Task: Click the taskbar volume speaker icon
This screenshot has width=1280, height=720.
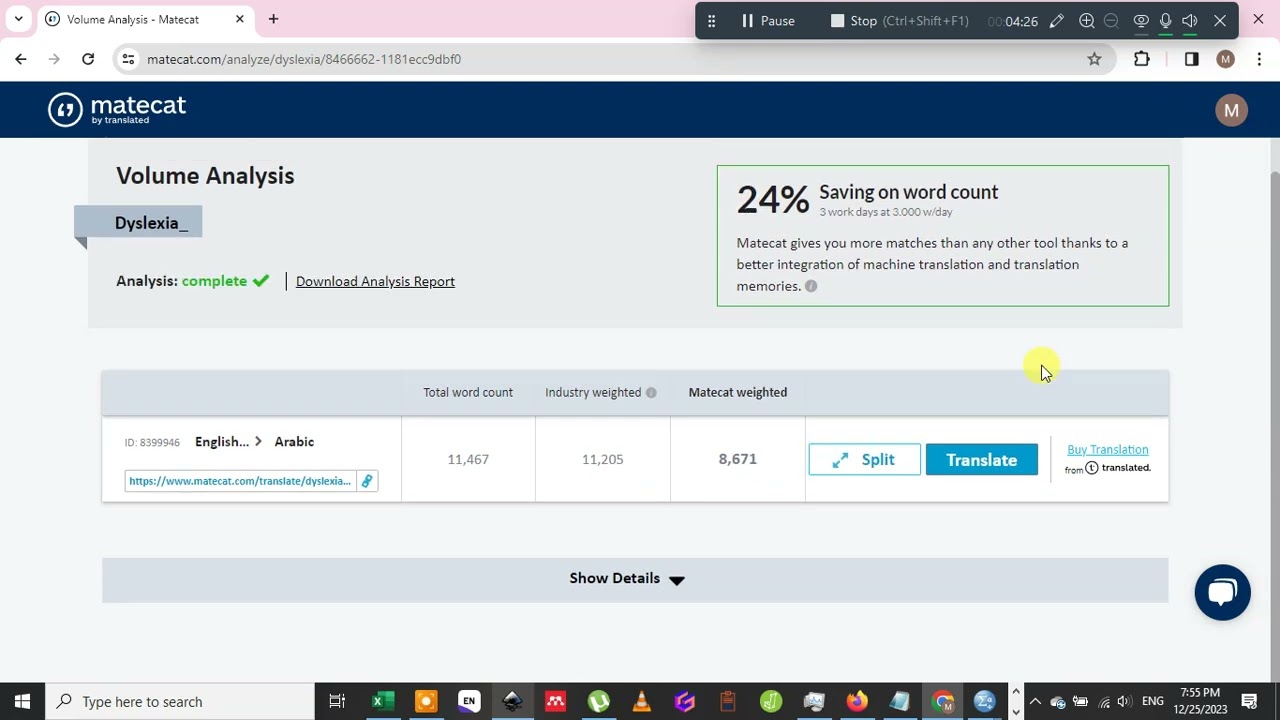Action: click(x=1124, y=701)
